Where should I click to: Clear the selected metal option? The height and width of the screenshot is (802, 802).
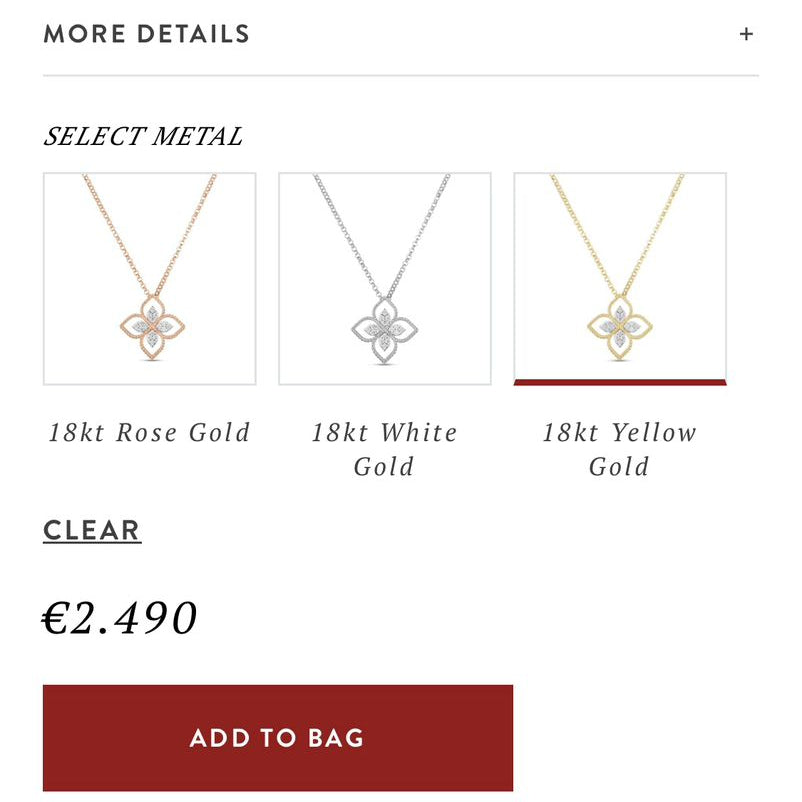(92, 530)
